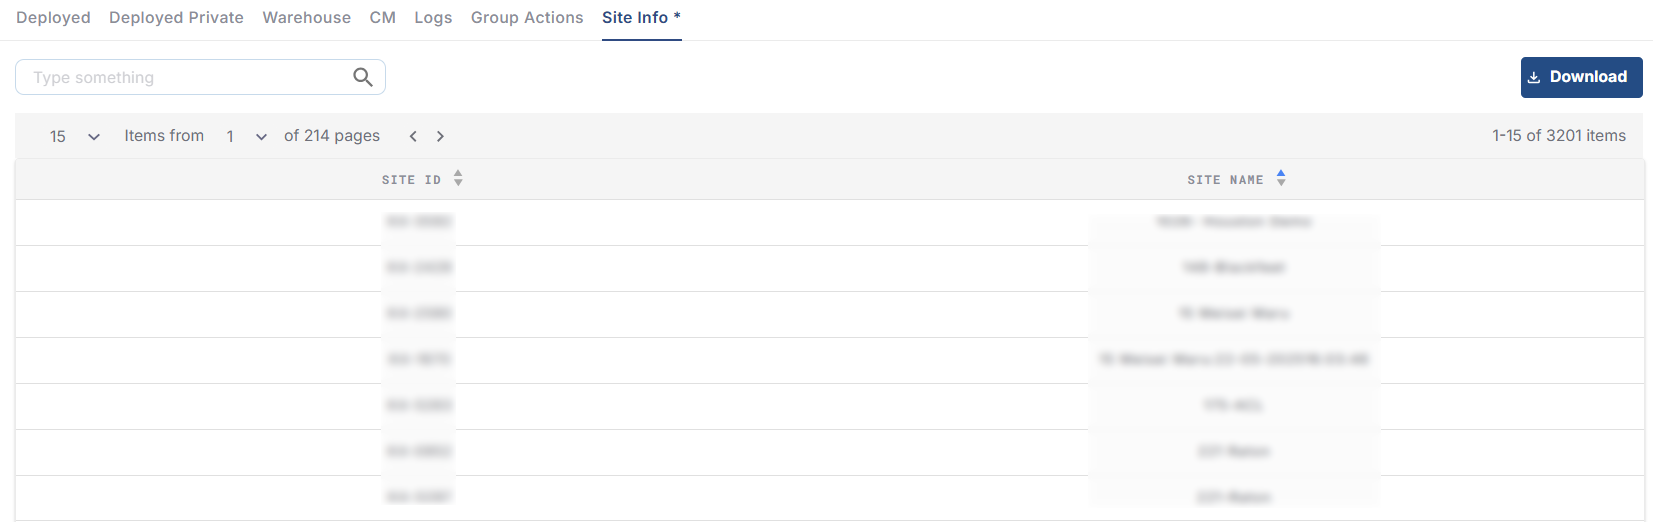The image size is (1653, 522).
Task: Open the rows-per-page dropdown showing 15
Action: pyautogui.click(x=75, y=136)
